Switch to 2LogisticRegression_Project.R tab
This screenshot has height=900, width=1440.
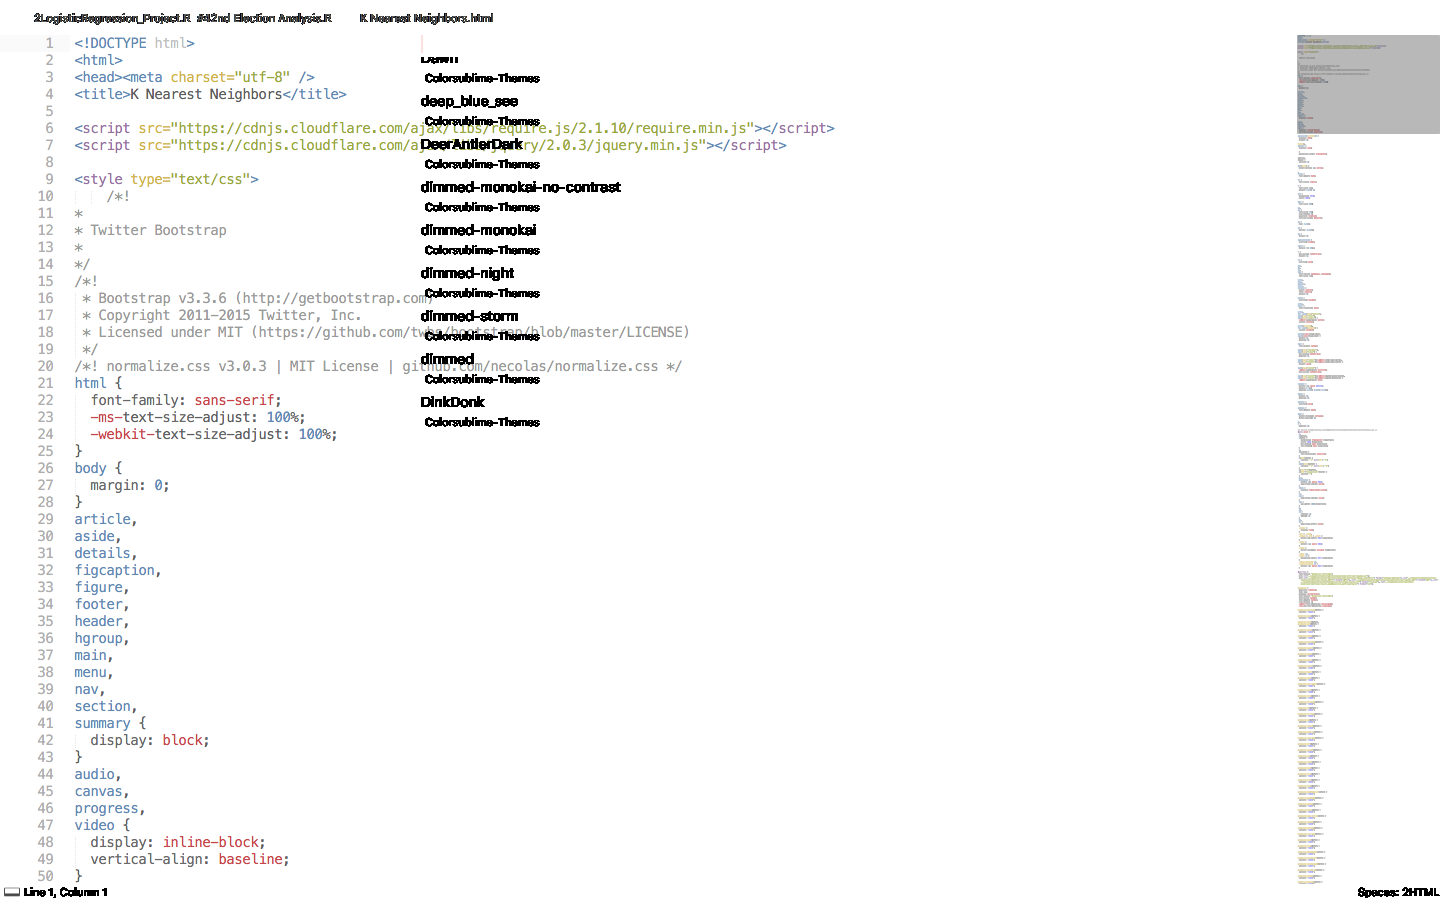click(111, 18)
